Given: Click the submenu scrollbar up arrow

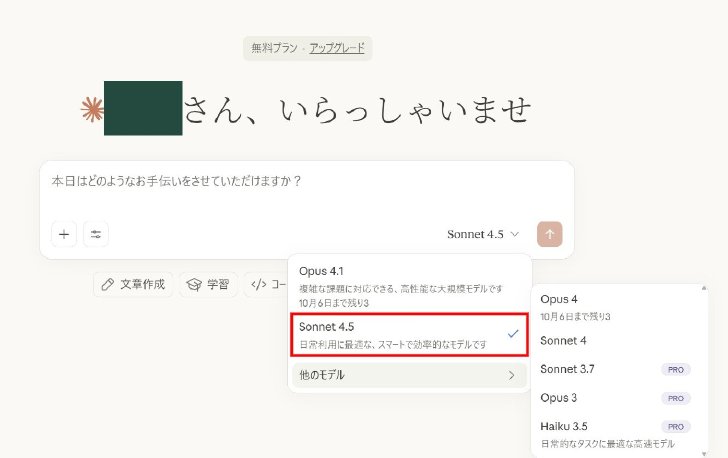Looking at the screenshot, I should [704, 288].
